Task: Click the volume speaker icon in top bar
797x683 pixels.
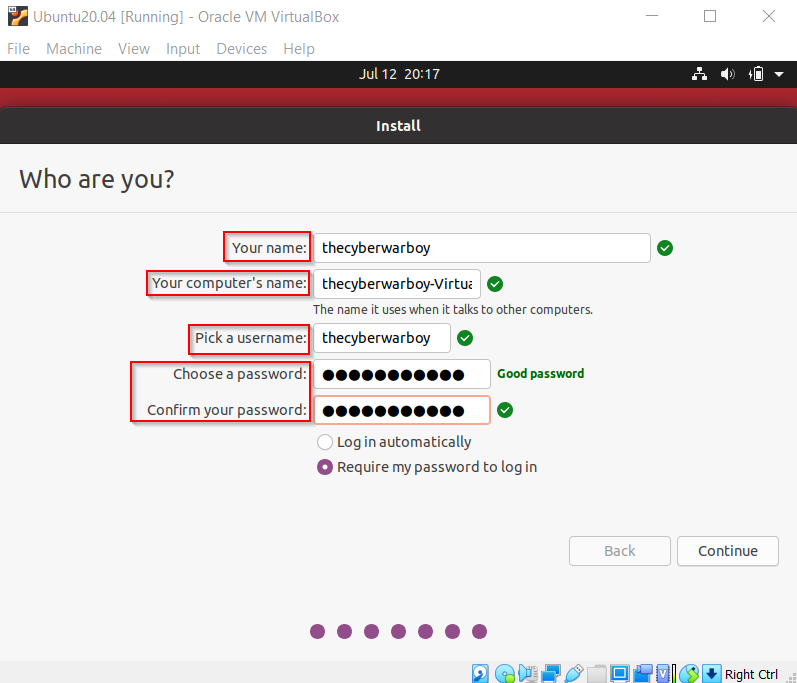Action: coord(727,74)
